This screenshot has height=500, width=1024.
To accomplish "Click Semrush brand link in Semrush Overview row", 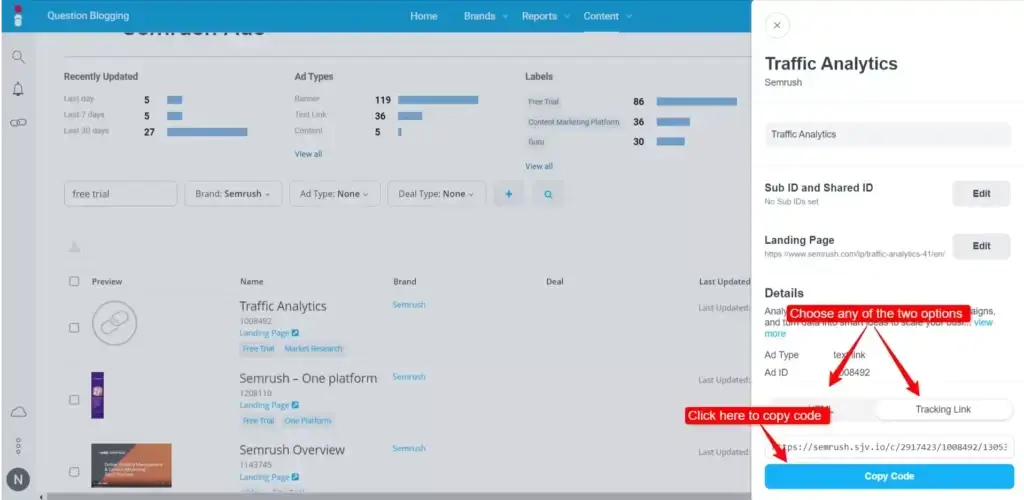I will tap(409, 448).
